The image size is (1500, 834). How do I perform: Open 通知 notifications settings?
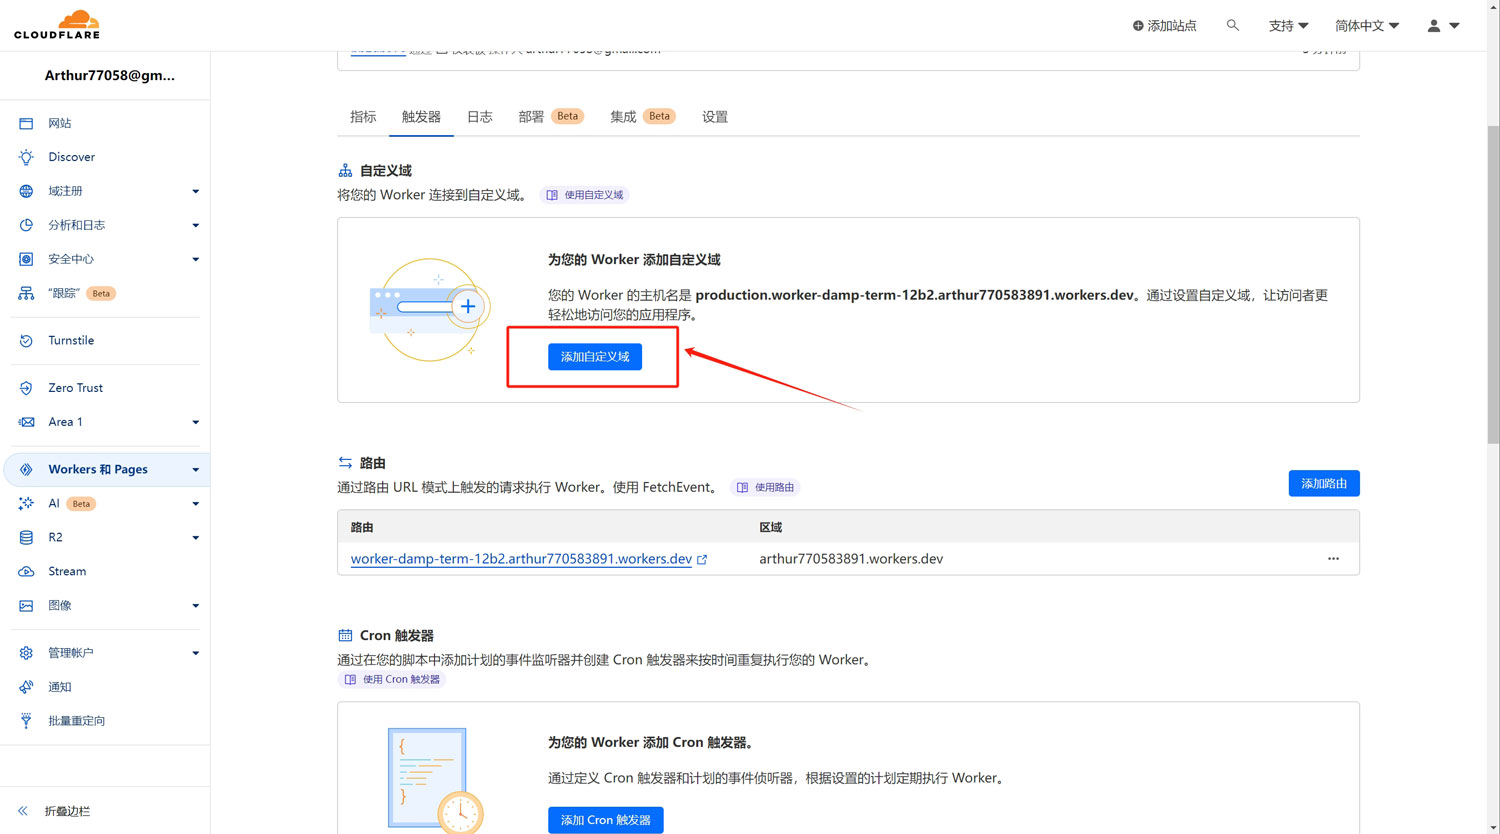click(58, 687)
